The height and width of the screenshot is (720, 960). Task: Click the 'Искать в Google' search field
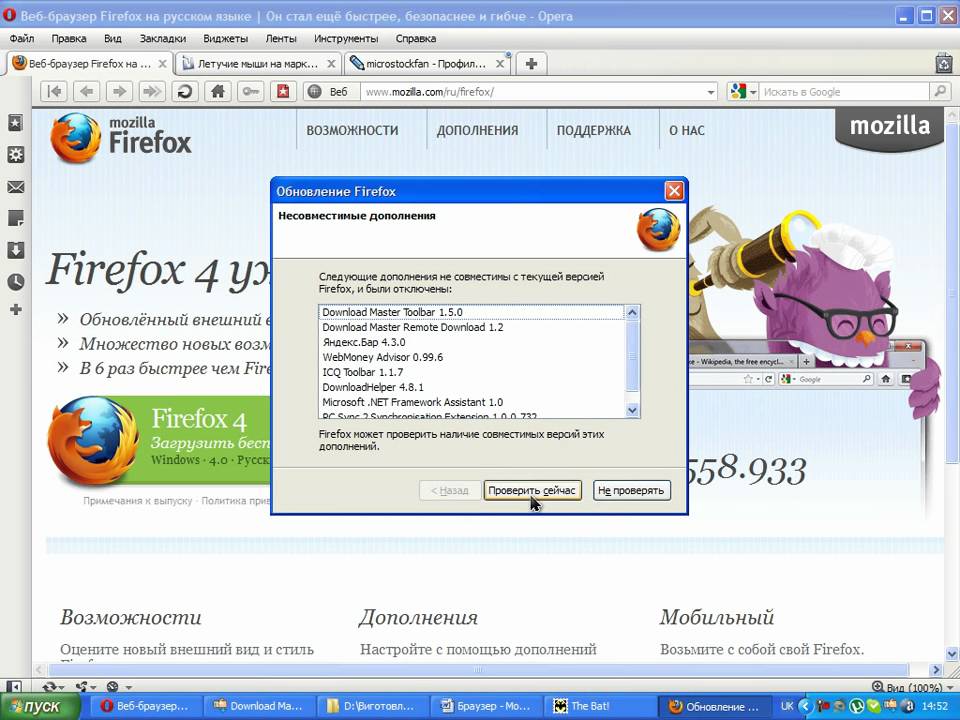click(x=844, y=92)
